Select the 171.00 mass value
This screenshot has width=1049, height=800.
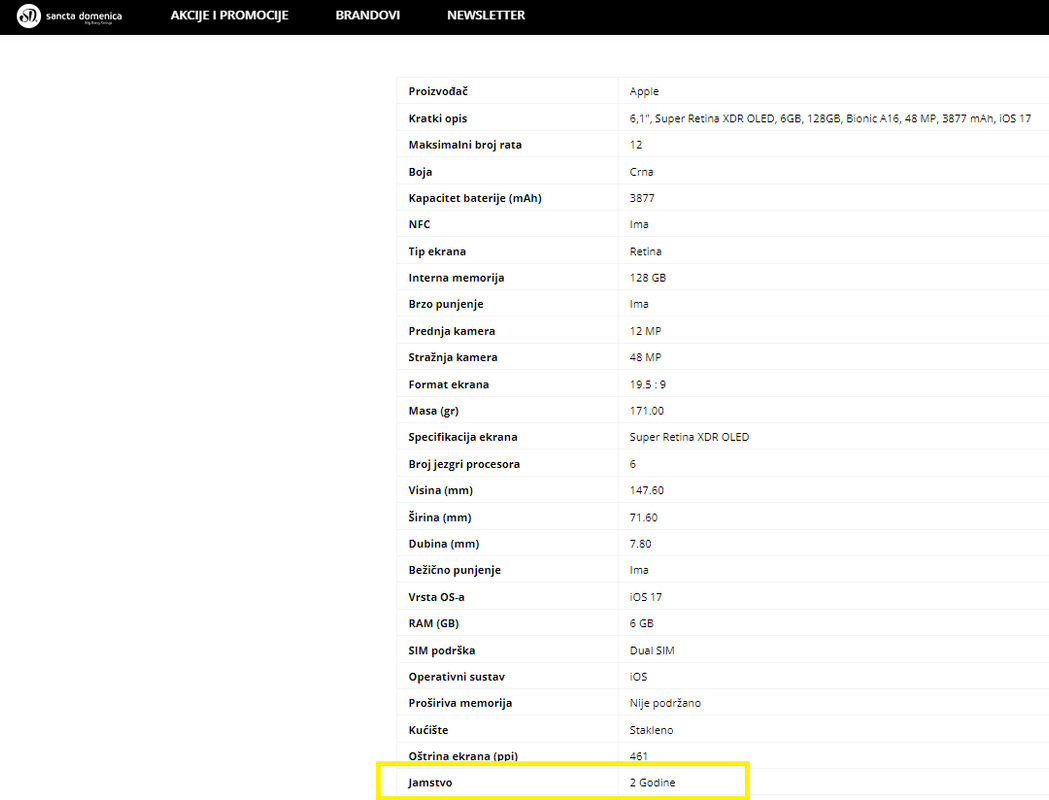click(x=646, y=411)
